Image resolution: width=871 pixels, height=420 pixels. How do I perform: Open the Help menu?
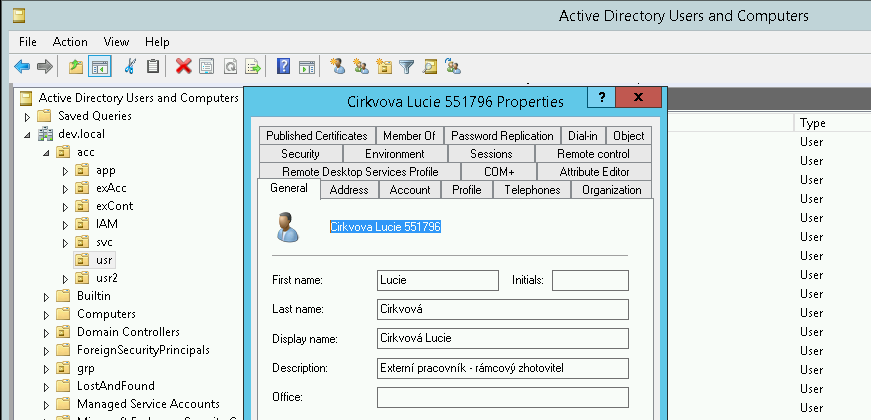pos(157,42)
